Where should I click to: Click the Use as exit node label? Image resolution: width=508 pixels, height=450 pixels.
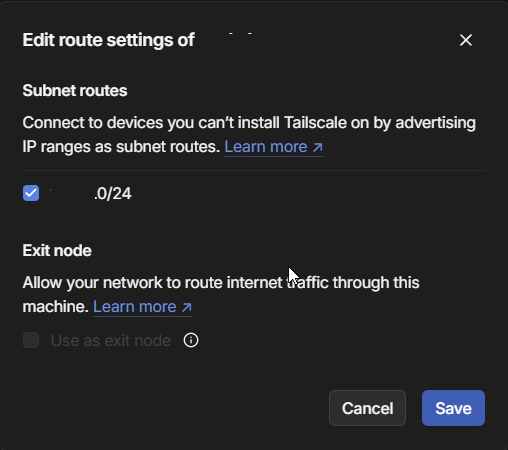point(111,340)
